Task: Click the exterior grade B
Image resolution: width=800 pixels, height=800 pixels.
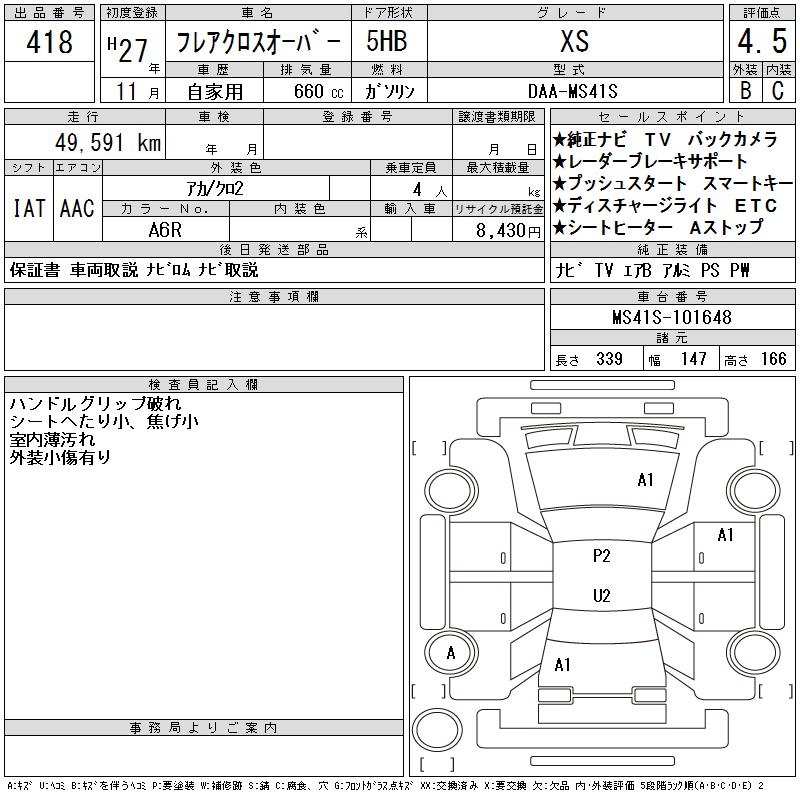Action: pyautogui.click(x=745, y=90)
